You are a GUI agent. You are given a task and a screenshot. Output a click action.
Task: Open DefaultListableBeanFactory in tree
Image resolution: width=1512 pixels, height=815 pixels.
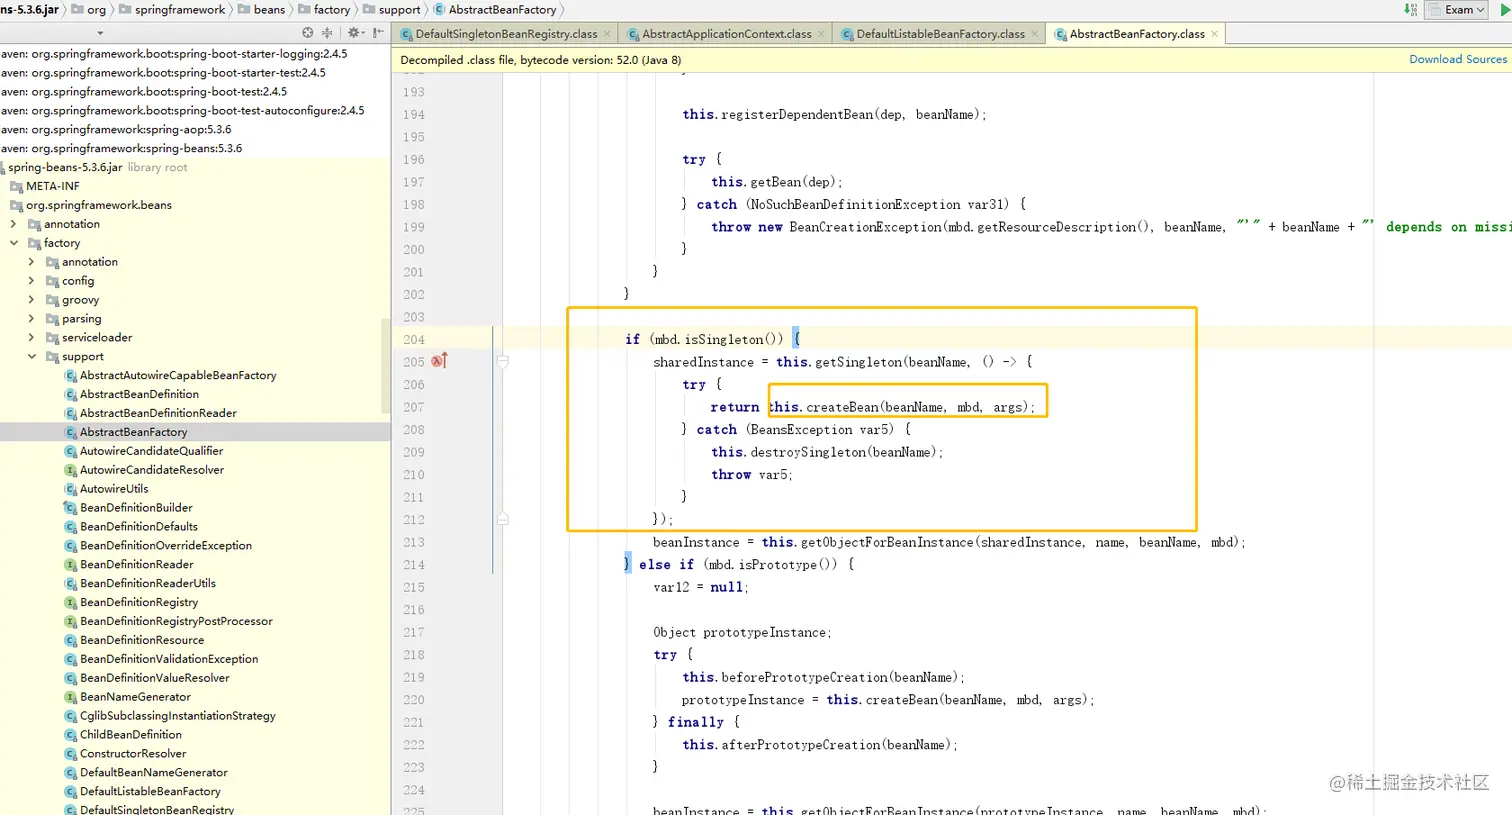(150, 792)
